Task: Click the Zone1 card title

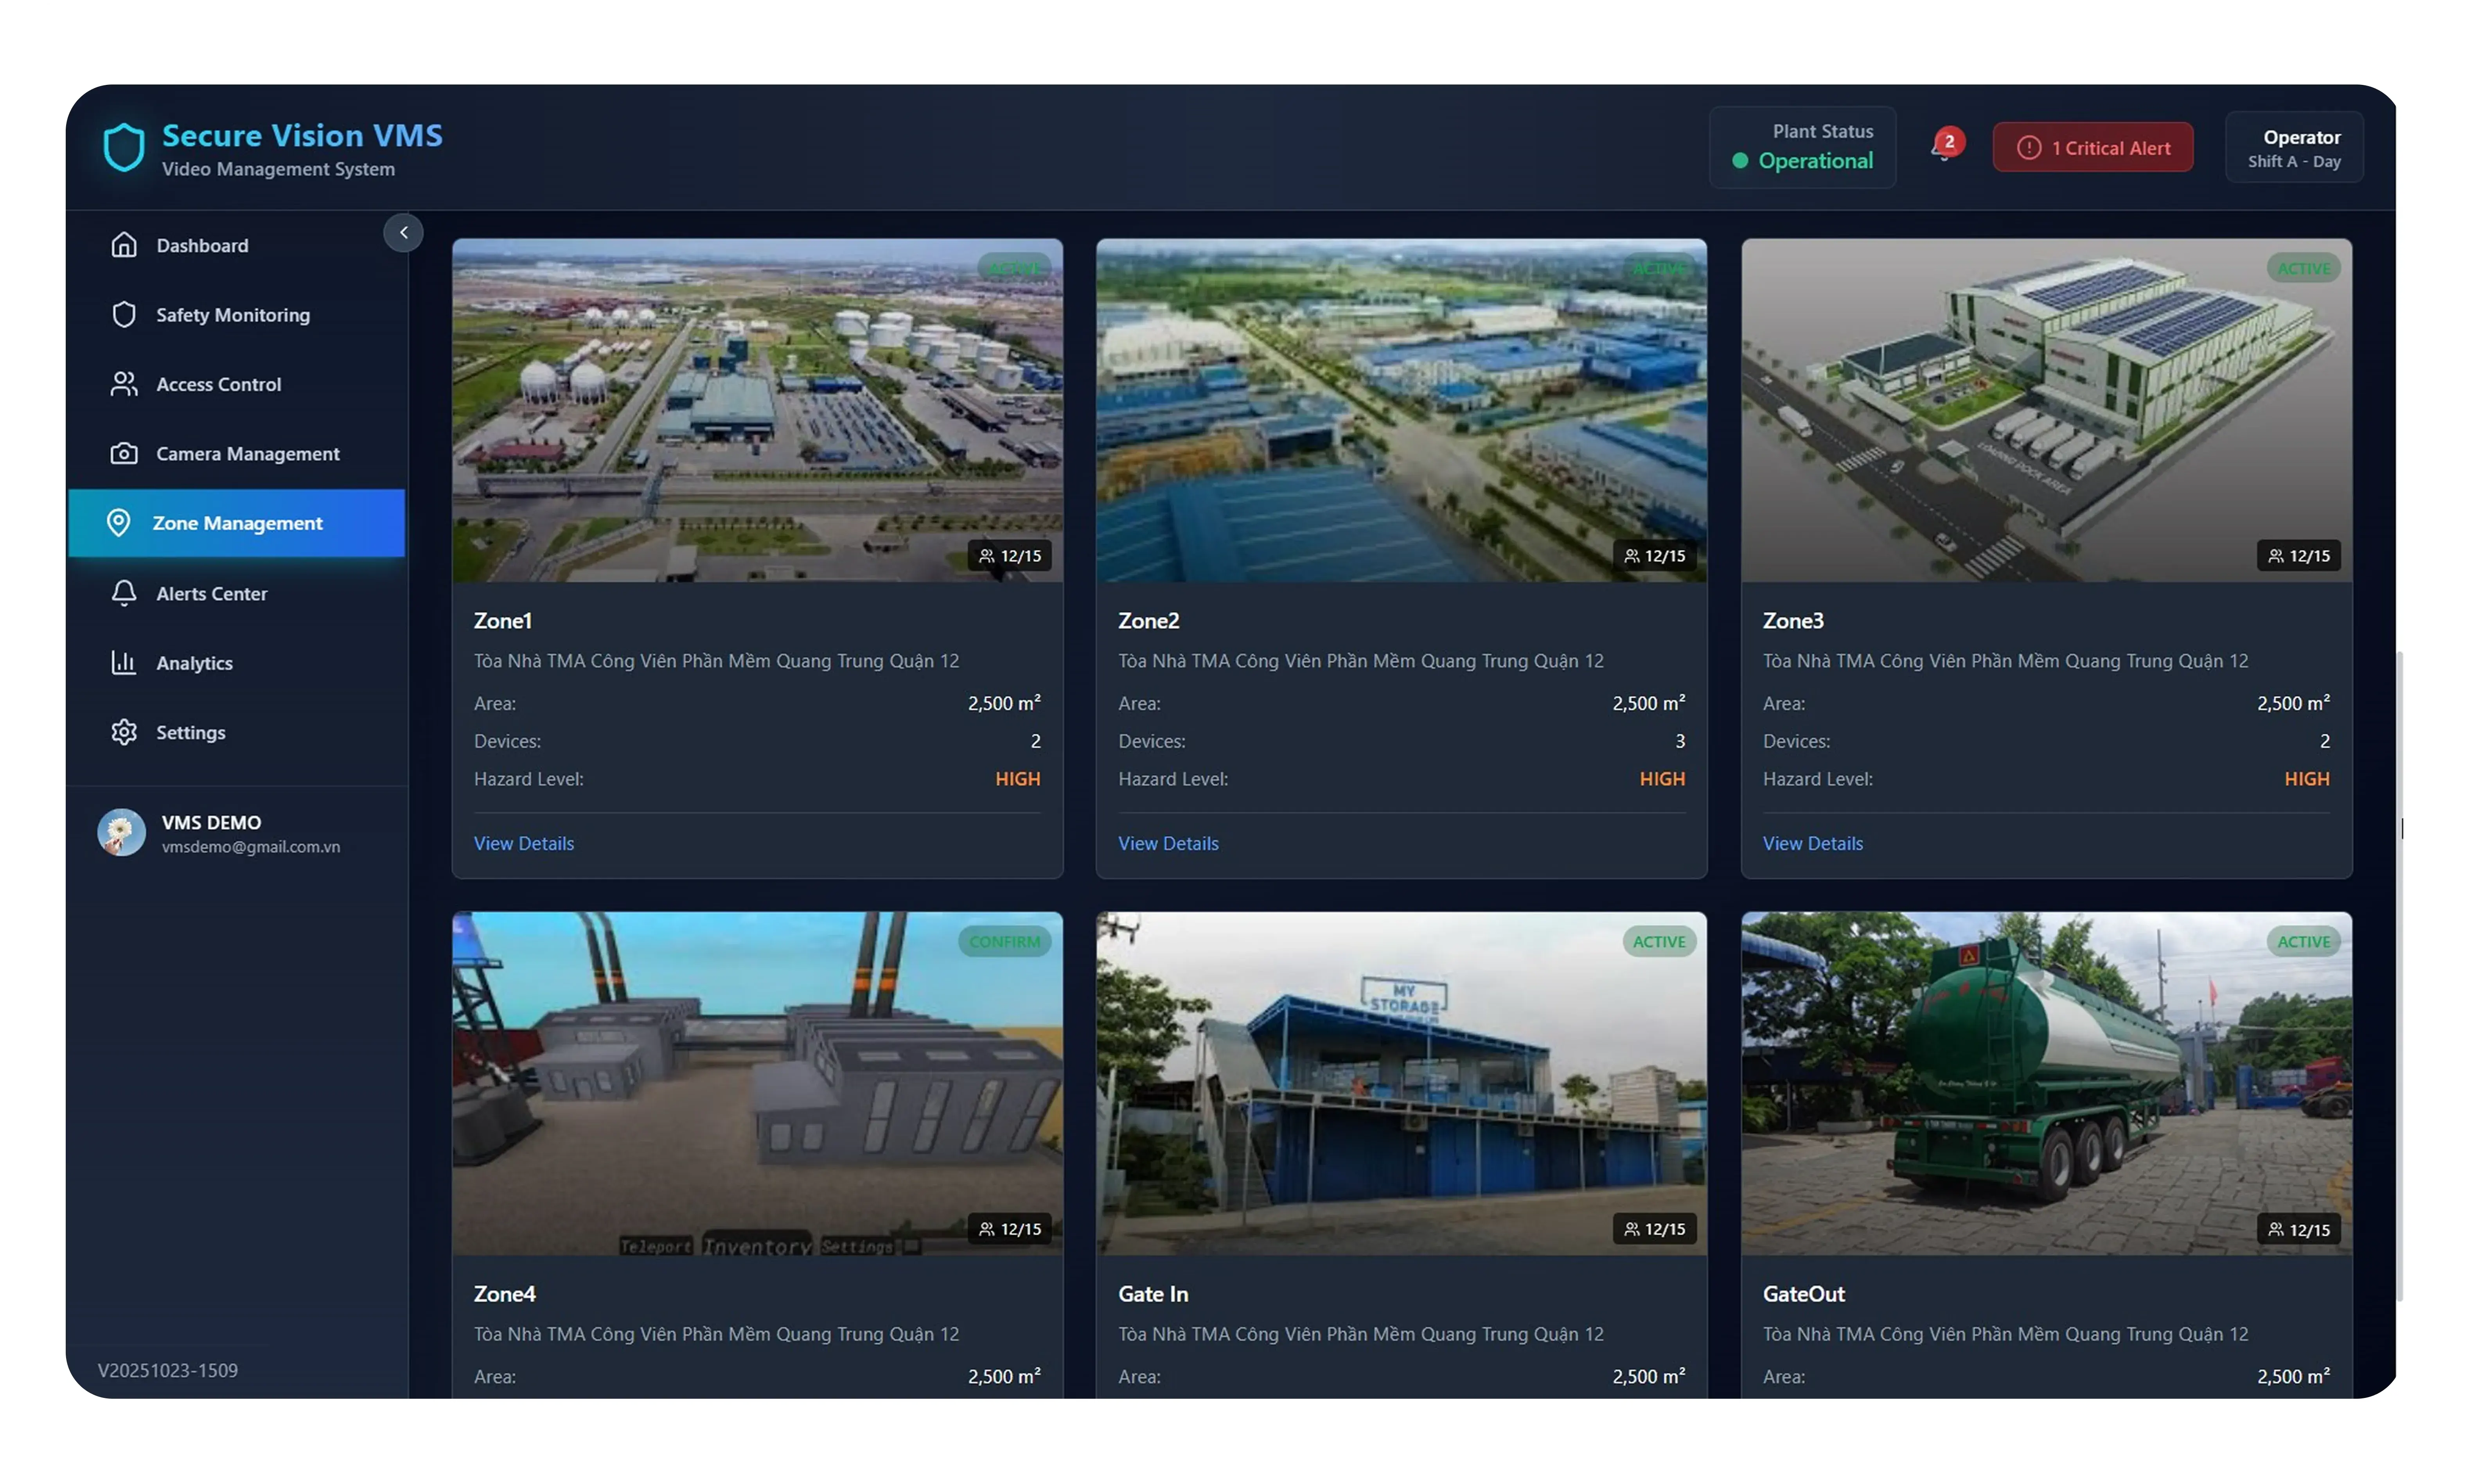Action: [x=503, y=621]
